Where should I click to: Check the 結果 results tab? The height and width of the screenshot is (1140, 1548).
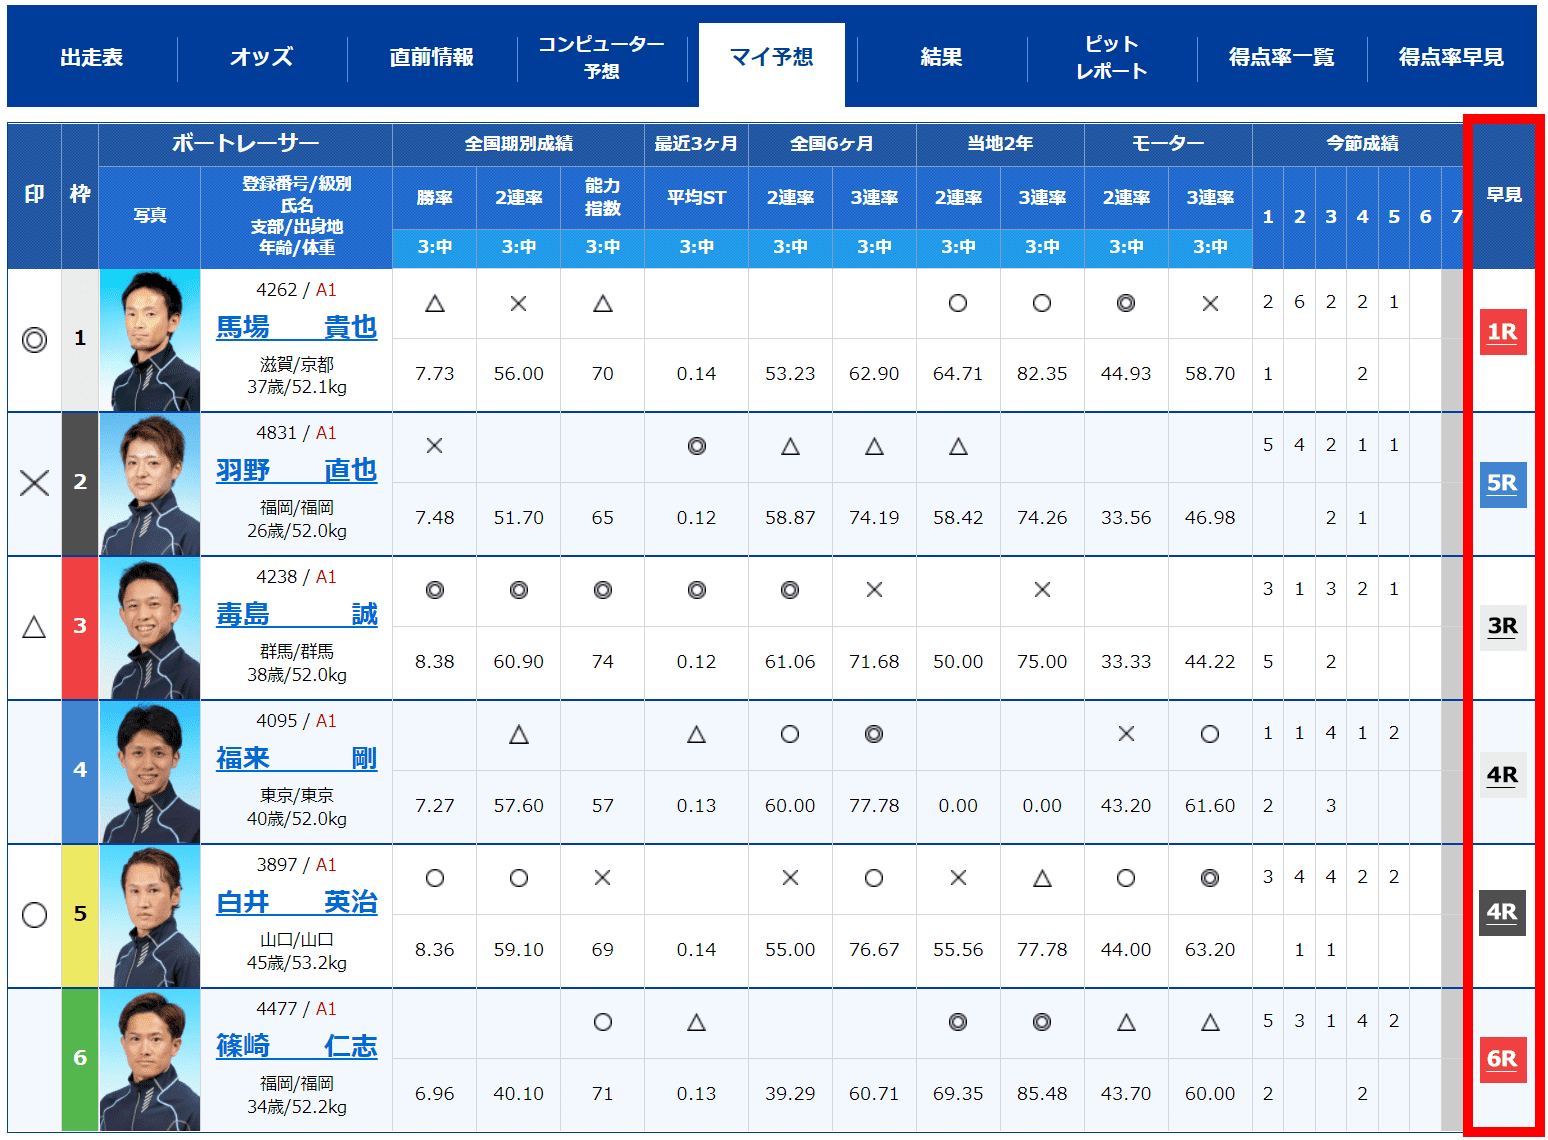coord(941,57)
